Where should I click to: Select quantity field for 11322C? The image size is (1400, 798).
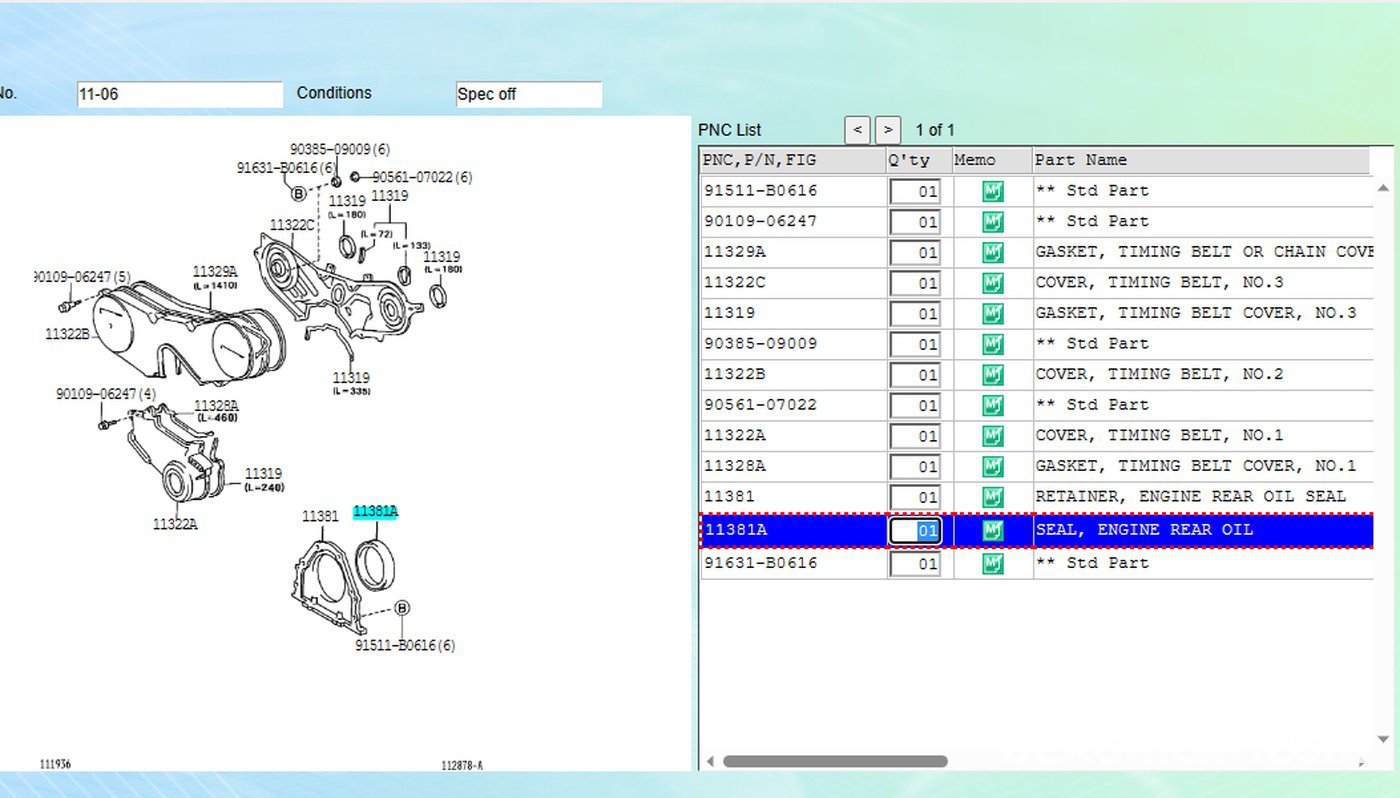(915, 283)
